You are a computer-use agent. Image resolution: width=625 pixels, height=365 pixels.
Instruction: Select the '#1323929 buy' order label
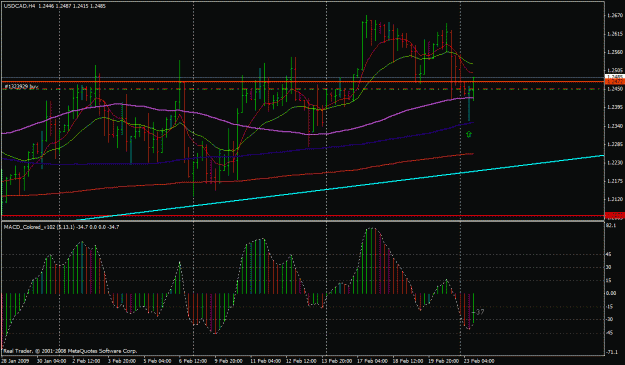coord(21,86)
